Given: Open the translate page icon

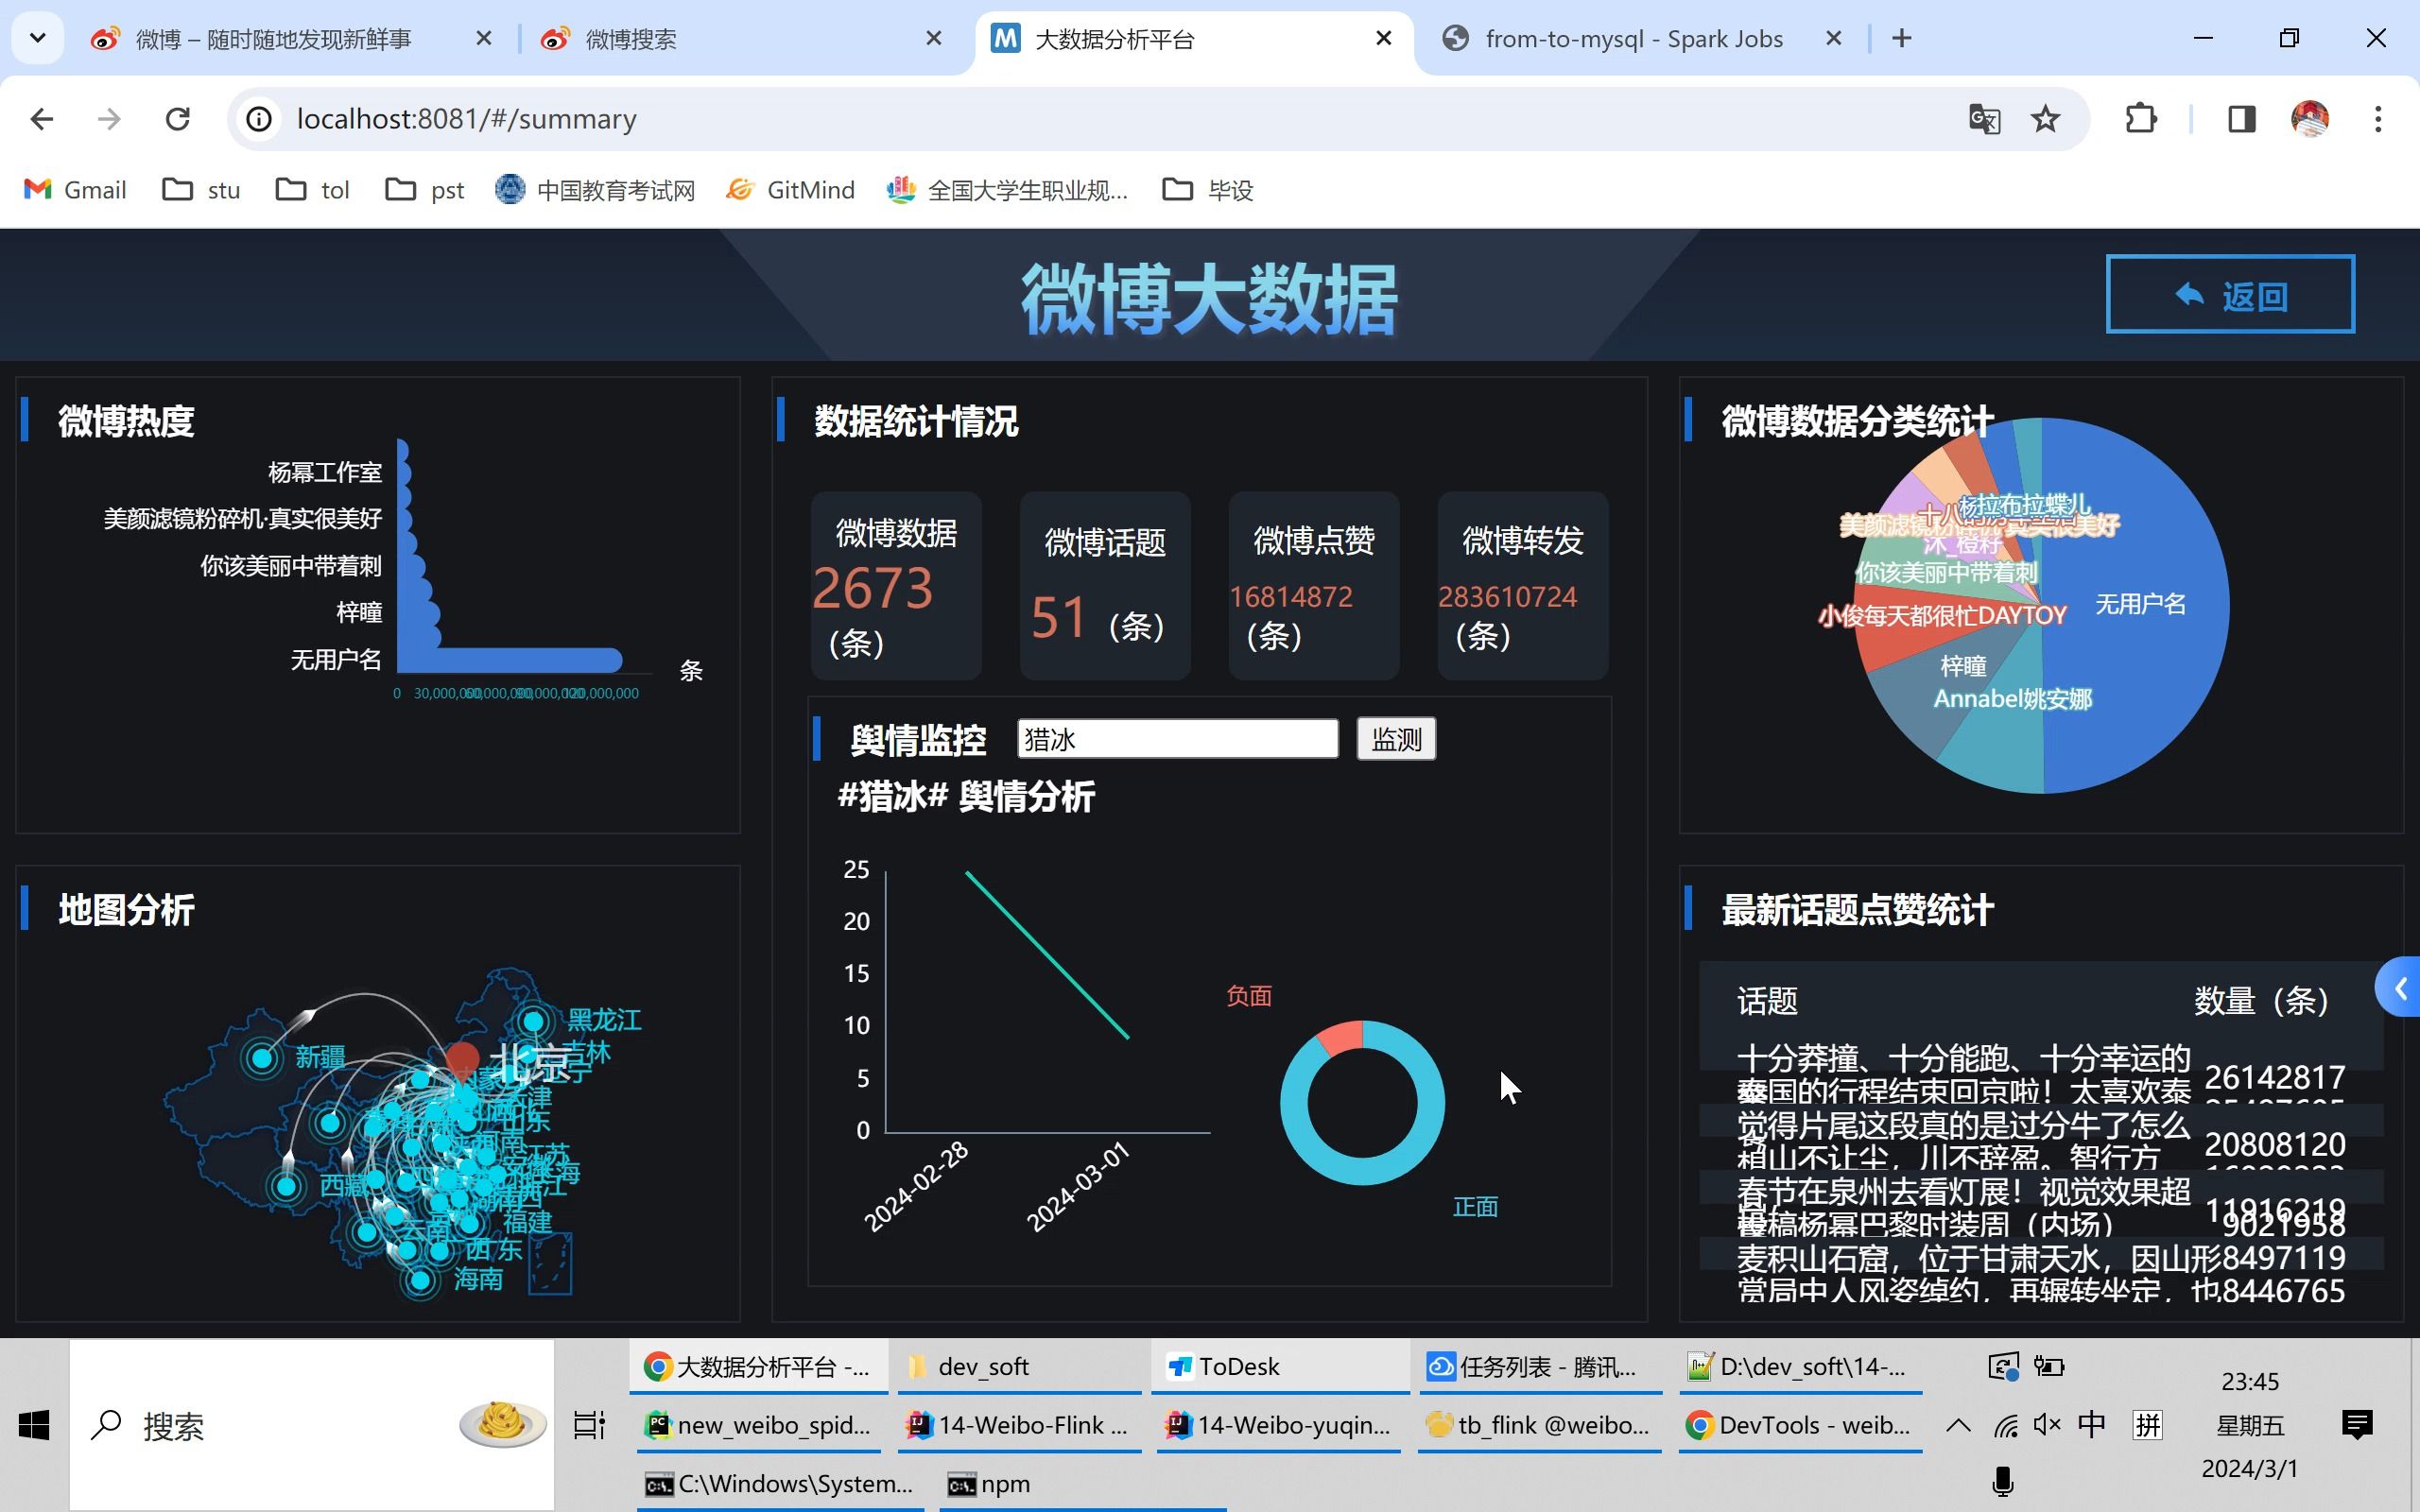Looking at the screenshot, I should click(x=1984, y=119).
